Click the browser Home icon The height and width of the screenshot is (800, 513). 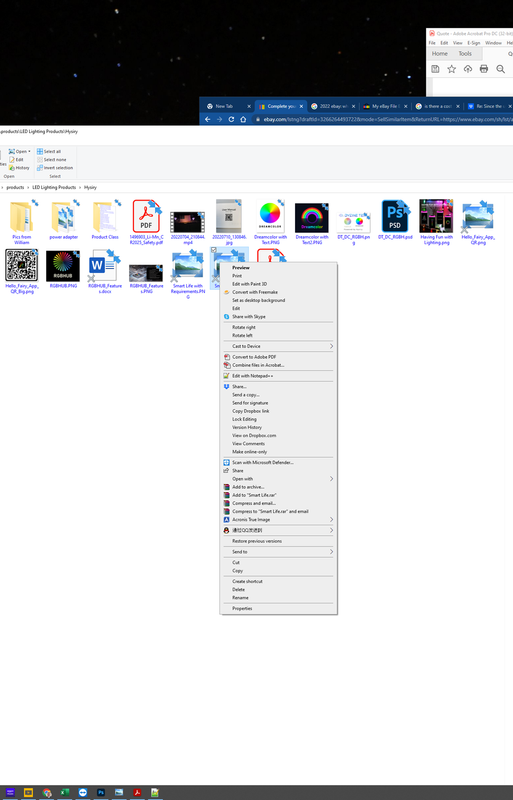[243, 119]
